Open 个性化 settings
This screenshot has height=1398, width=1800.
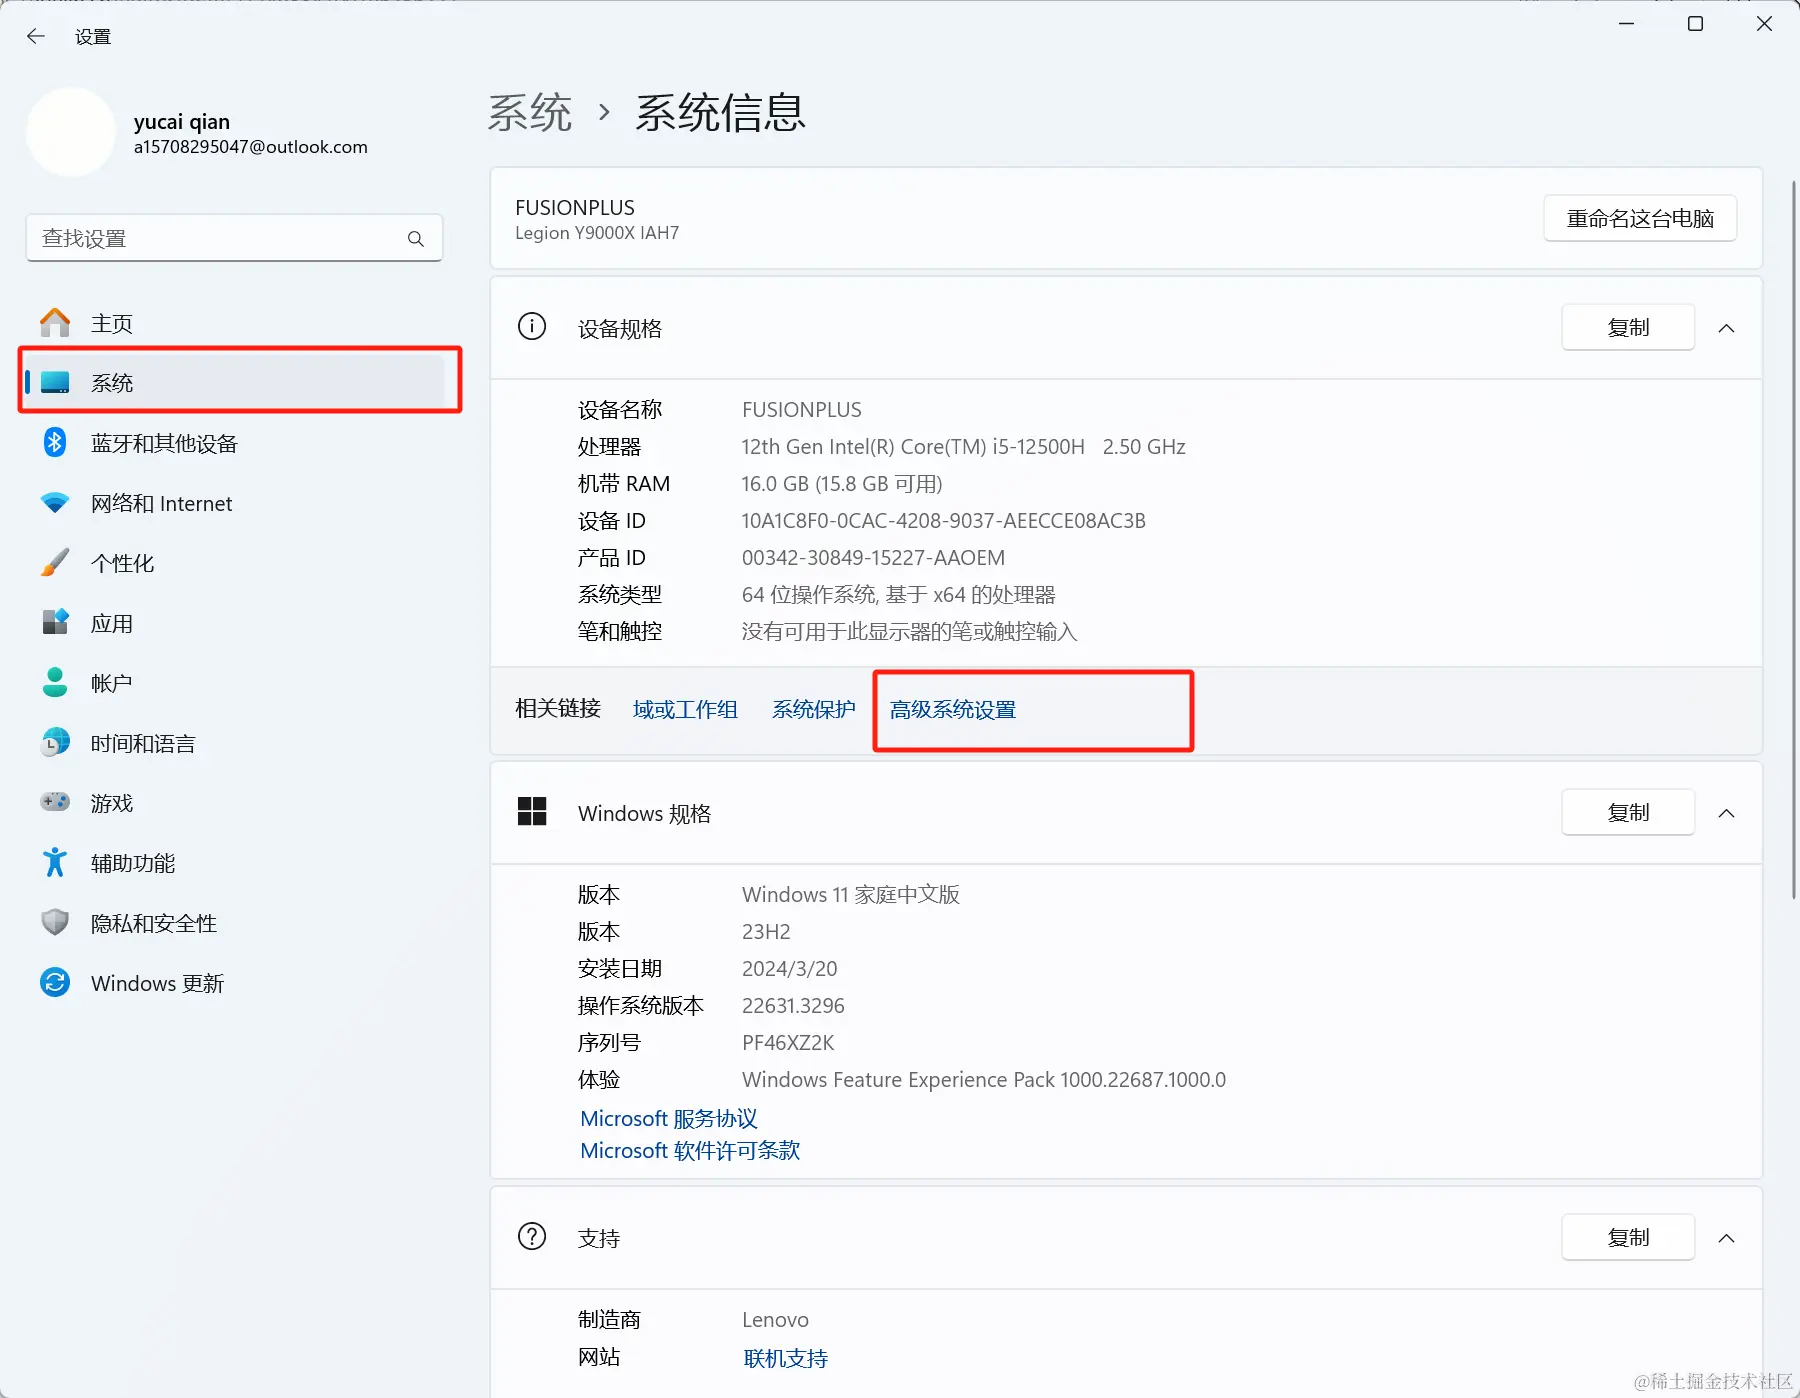click(234, 563)
